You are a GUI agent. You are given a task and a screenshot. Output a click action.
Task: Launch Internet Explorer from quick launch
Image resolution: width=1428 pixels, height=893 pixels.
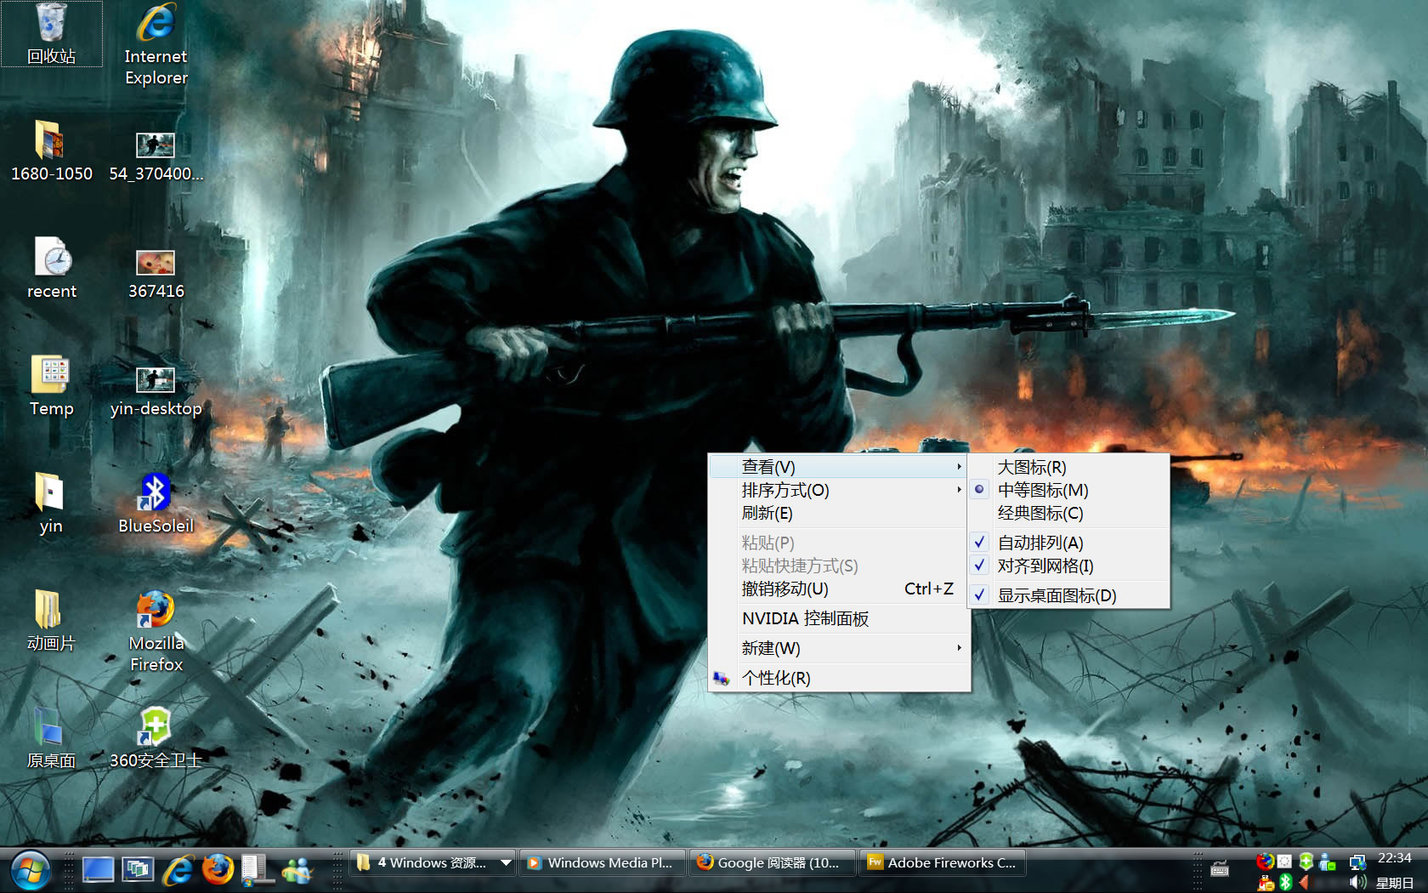(x=178, y=869)
